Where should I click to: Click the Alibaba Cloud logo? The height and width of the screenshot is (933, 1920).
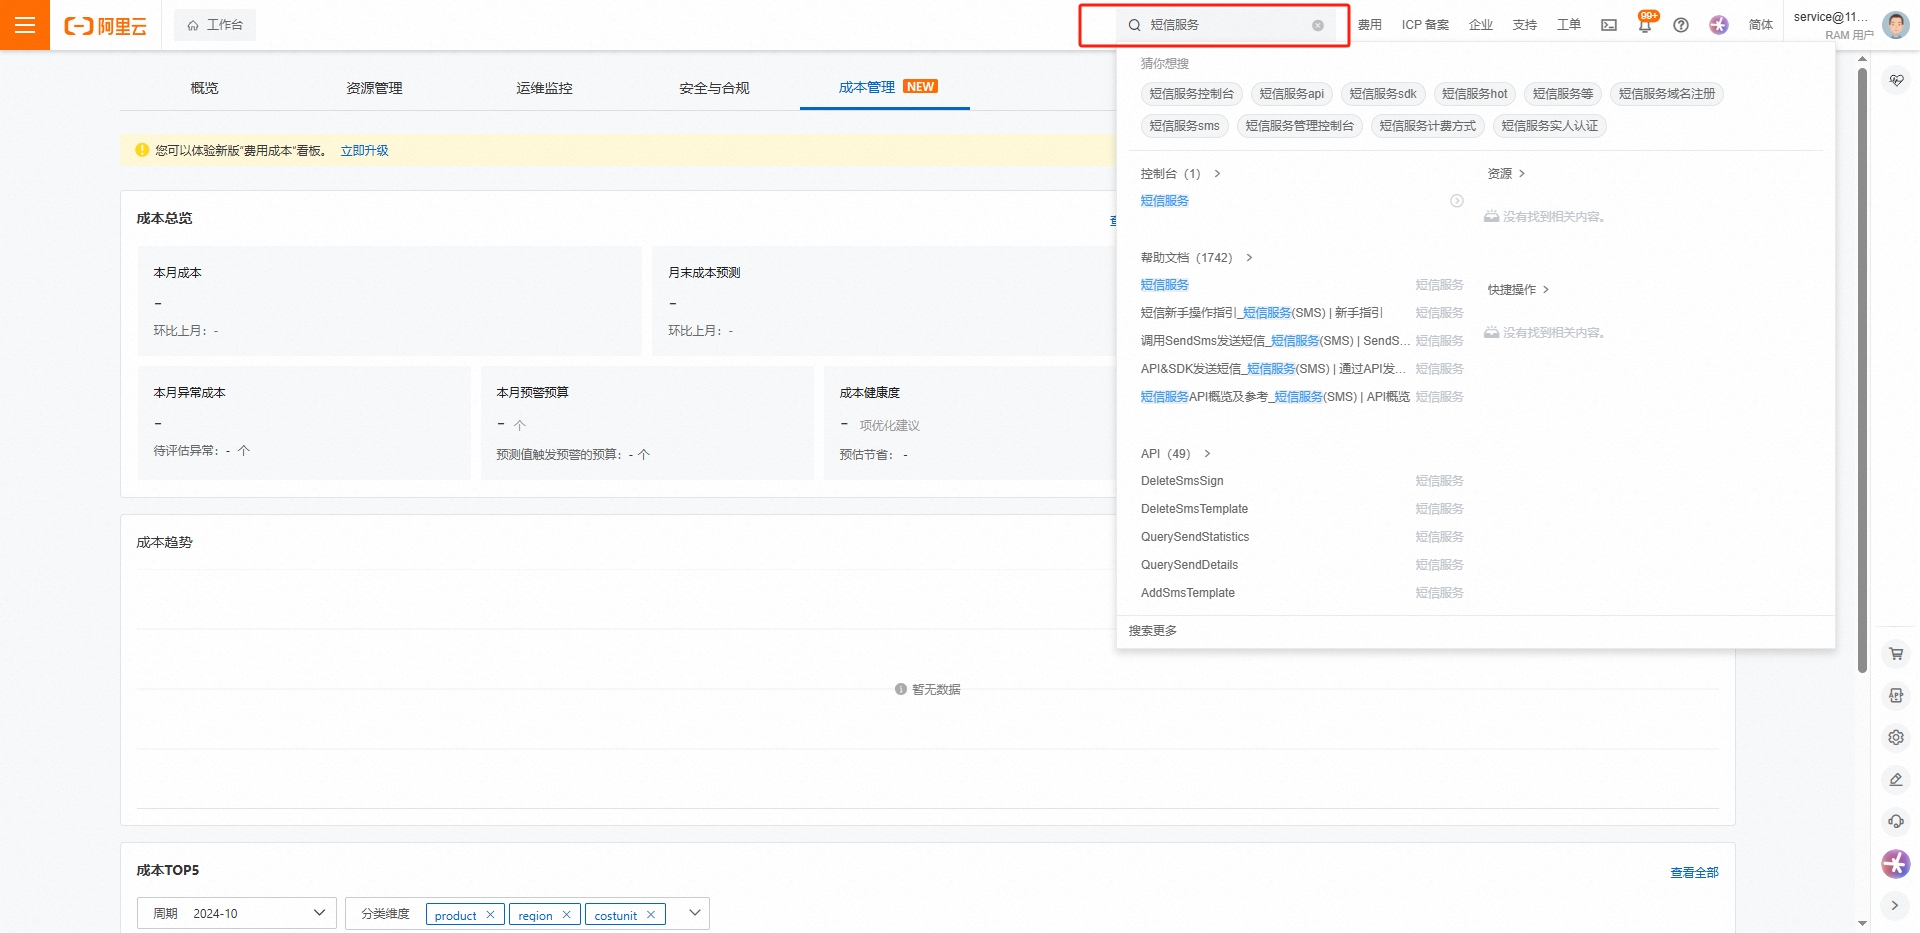[105, 25]
